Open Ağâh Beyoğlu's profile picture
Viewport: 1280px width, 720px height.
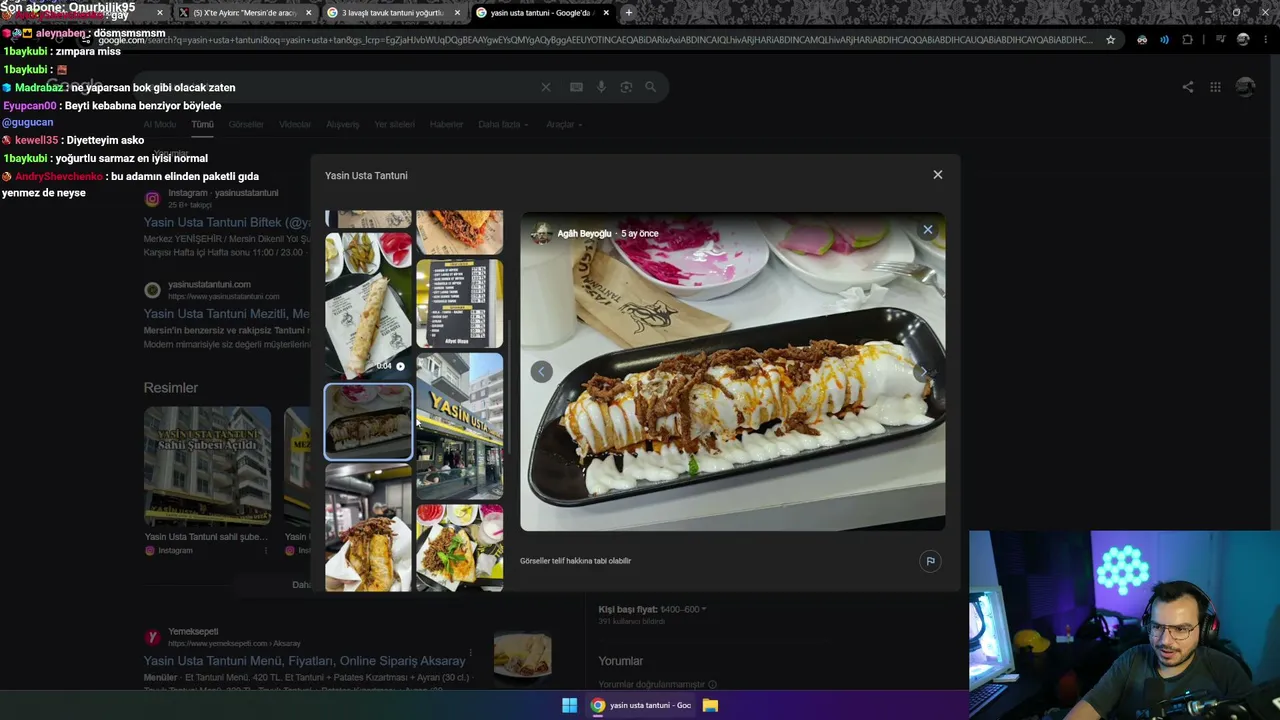(541, 234)
